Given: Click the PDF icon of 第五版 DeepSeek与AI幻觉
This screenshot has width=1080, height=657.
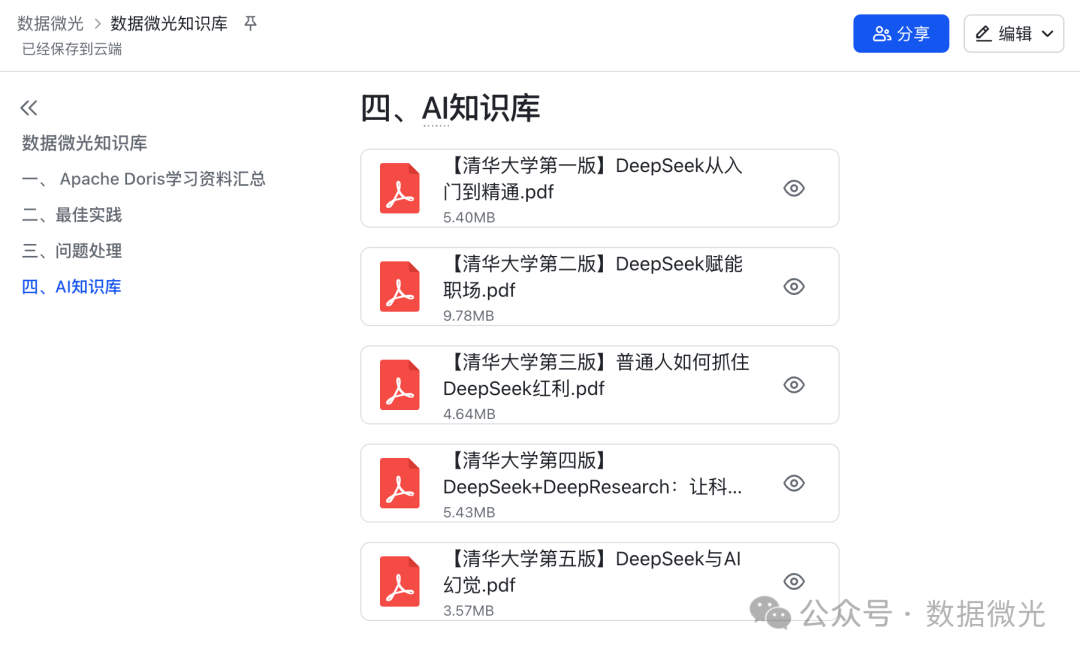Looking at the screenshot, I should (x=399, y=581).
